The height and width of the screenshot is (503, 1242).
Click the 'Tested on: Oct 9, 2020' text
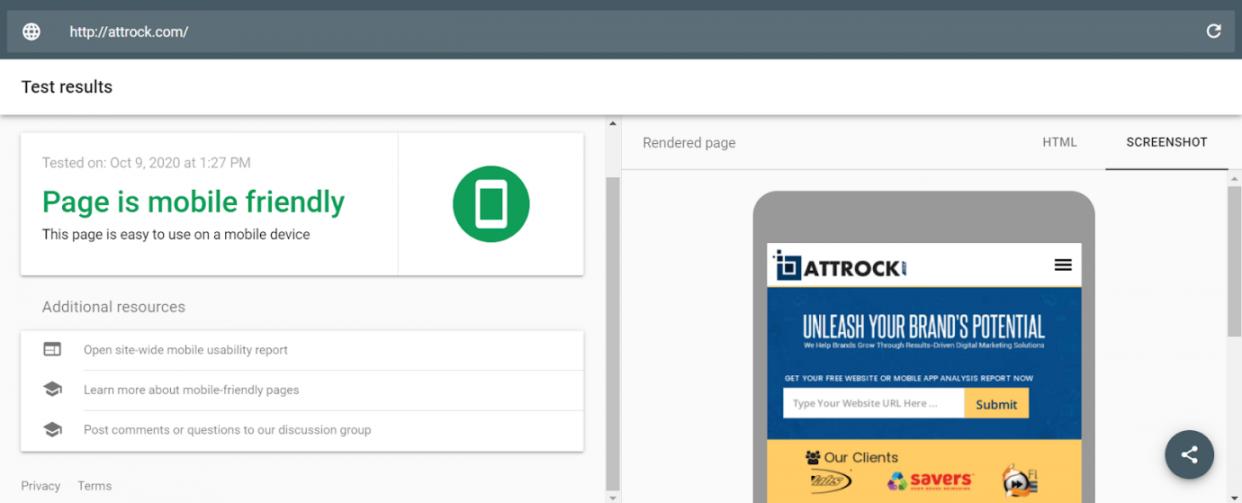[146, 162]
